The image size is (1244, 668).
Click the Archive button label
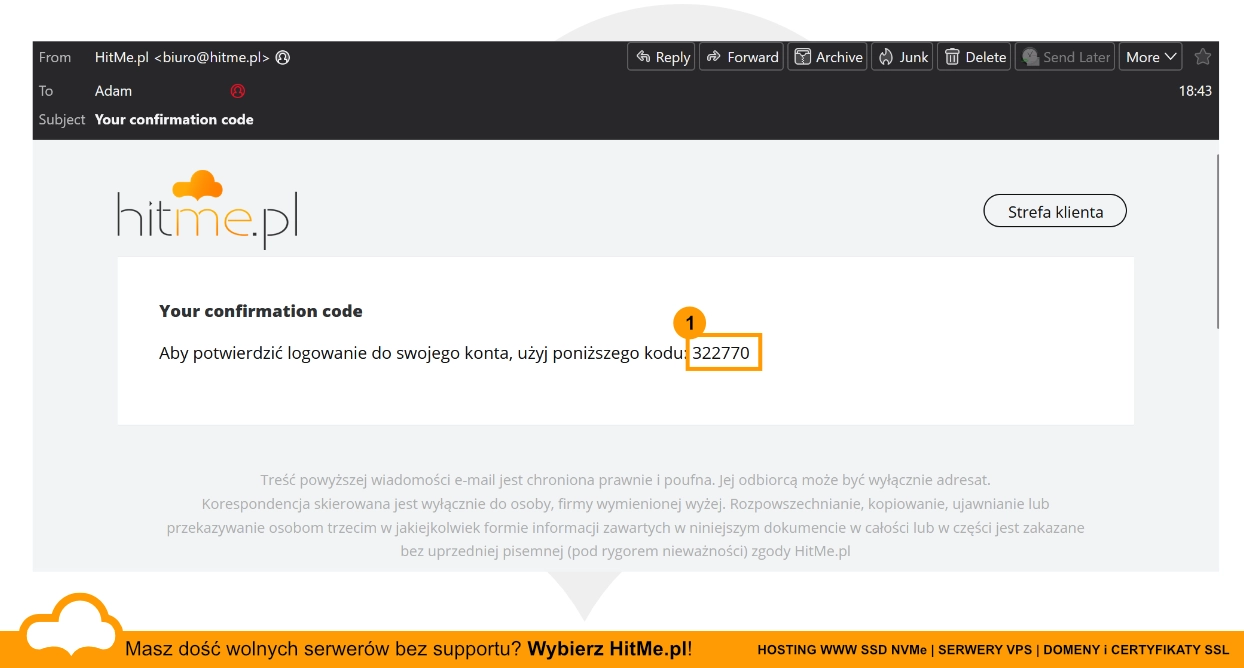point(839,57)
